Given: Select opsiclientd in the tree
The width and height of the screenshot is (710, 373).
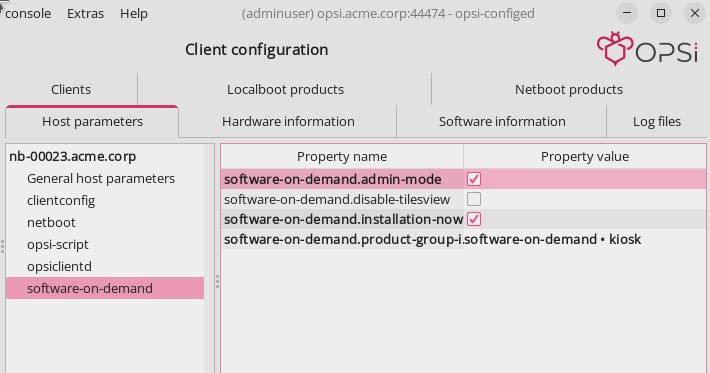Looking at the screenshot, I should pyautogui.click(x=59, y=266).
